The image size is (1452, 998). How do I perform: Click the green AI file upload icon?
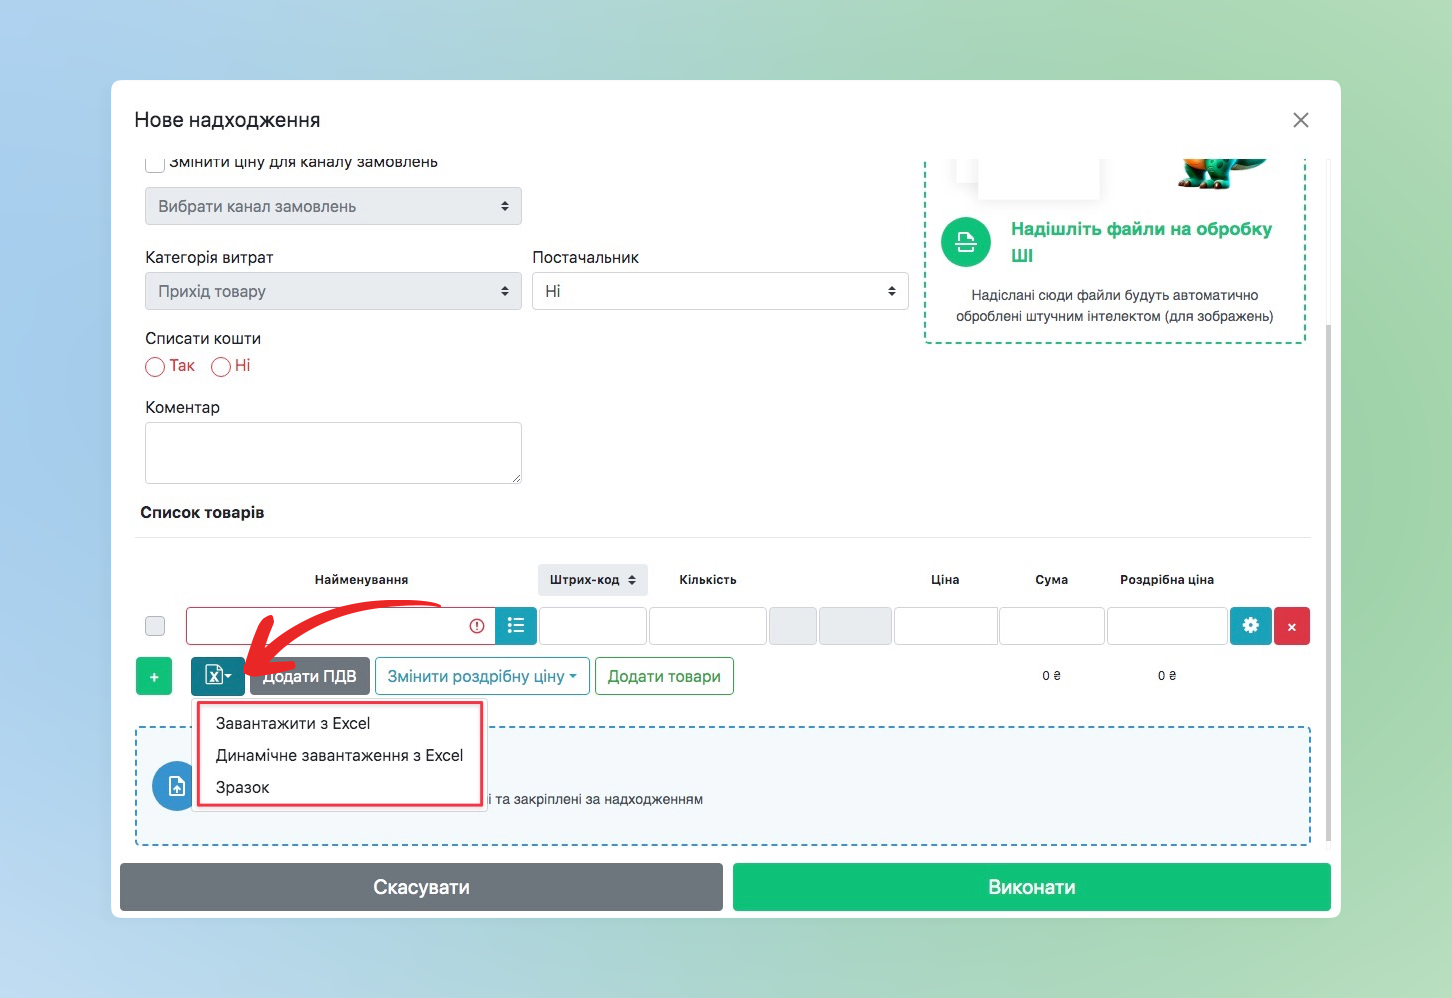[x=966, y=242]
